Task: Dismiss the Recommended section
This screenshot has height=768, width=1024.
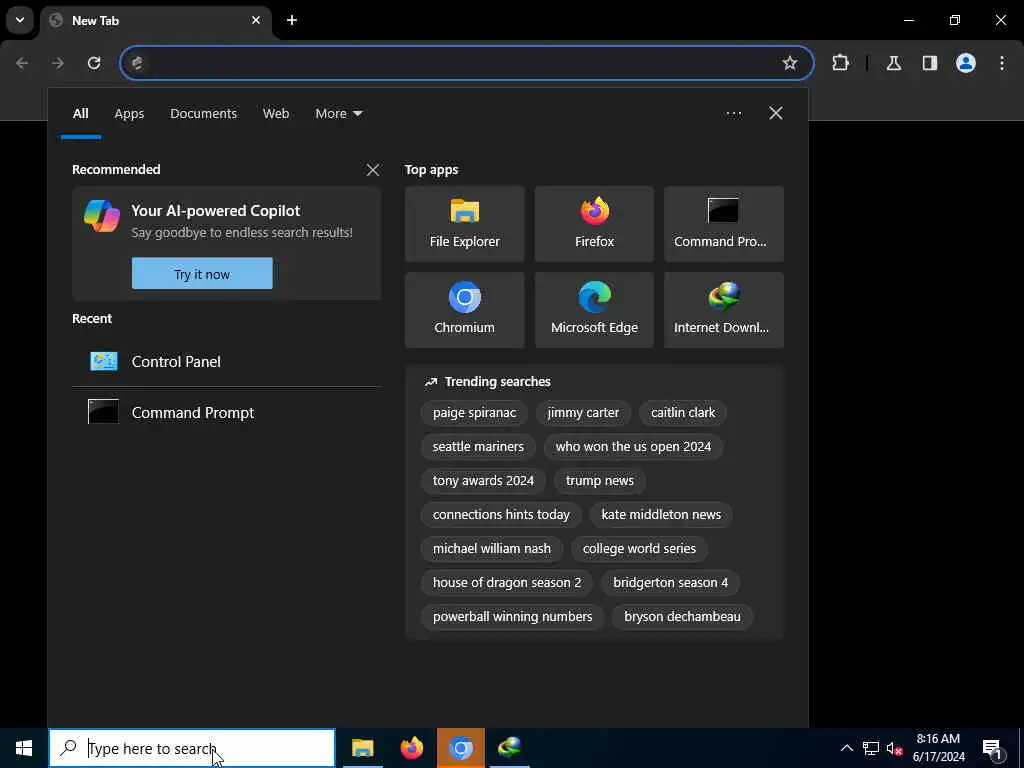Action: pos(373,170)
